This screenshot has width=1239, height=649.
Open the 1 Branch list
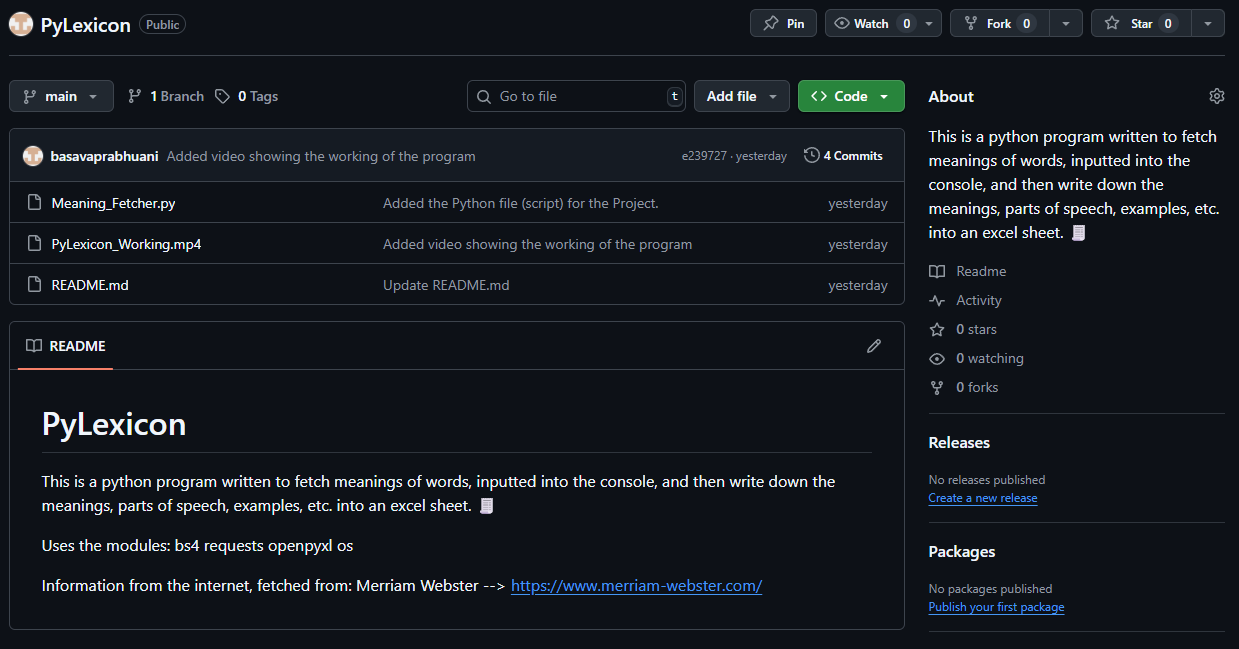coord(166,96)
